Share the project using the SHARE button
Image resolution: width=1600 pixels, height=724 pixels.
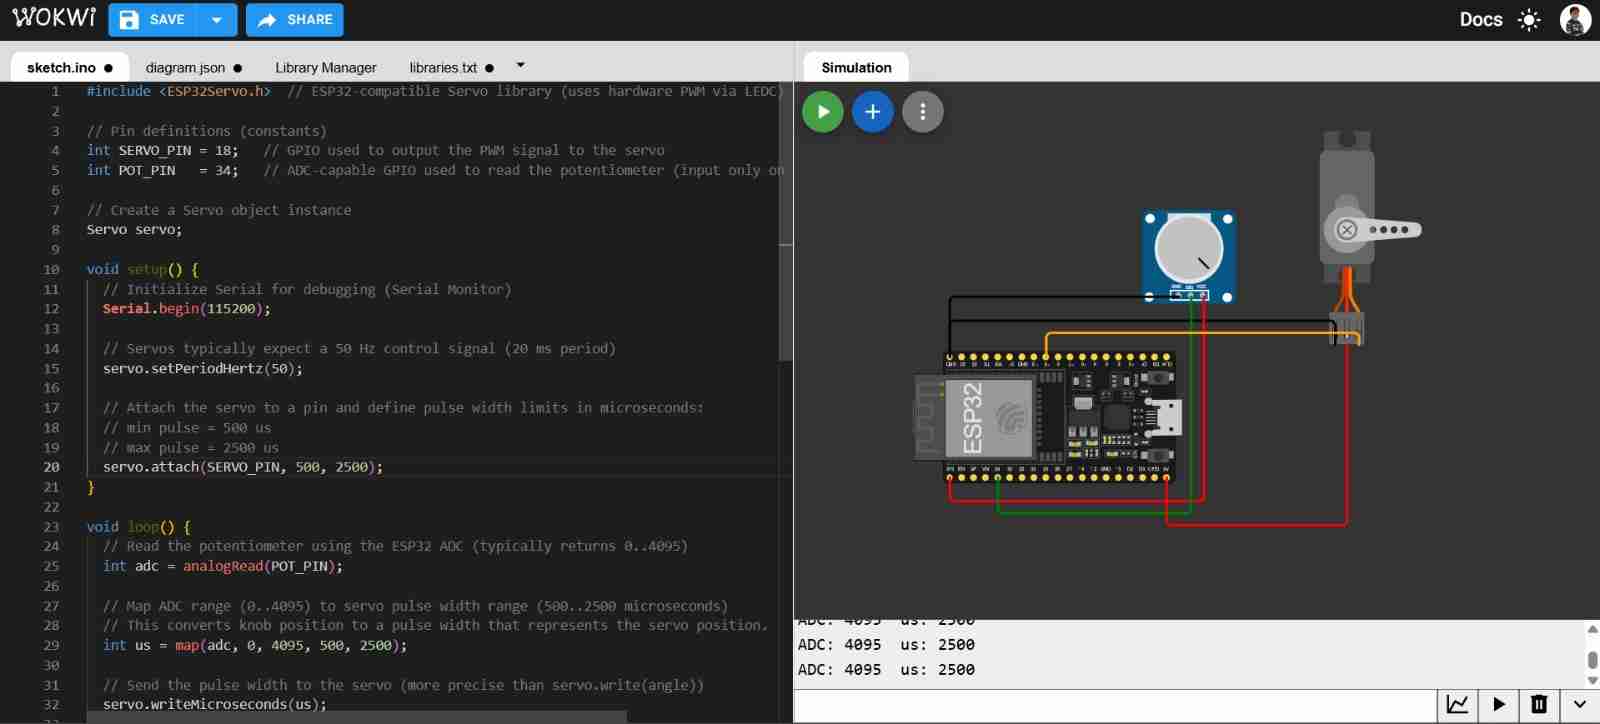tap(294, 20)
